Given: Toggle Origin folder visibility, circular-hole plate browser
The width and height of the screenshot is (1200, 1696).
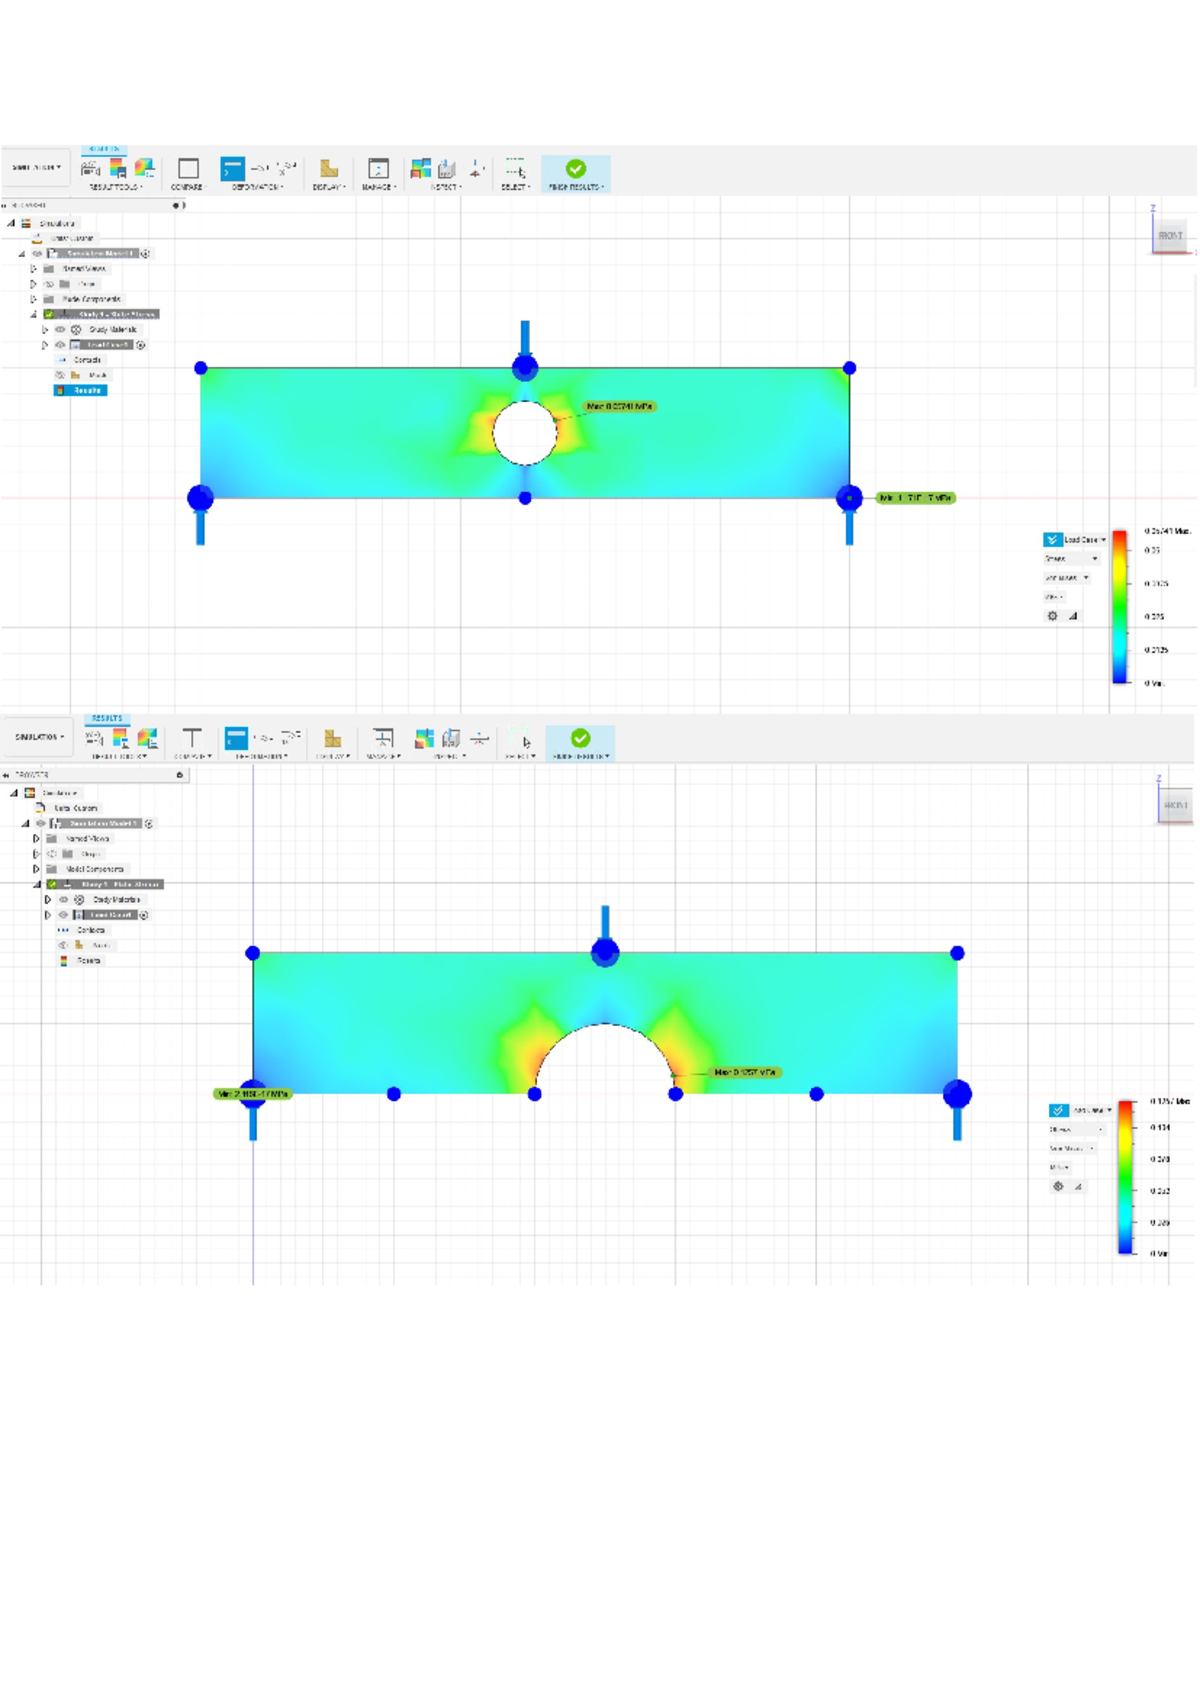Looking at the screenshot, I should [49, 284].
